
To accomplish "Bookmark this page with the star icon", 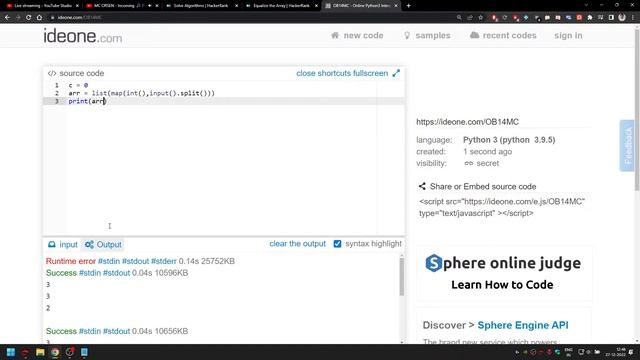I will 481,18.
